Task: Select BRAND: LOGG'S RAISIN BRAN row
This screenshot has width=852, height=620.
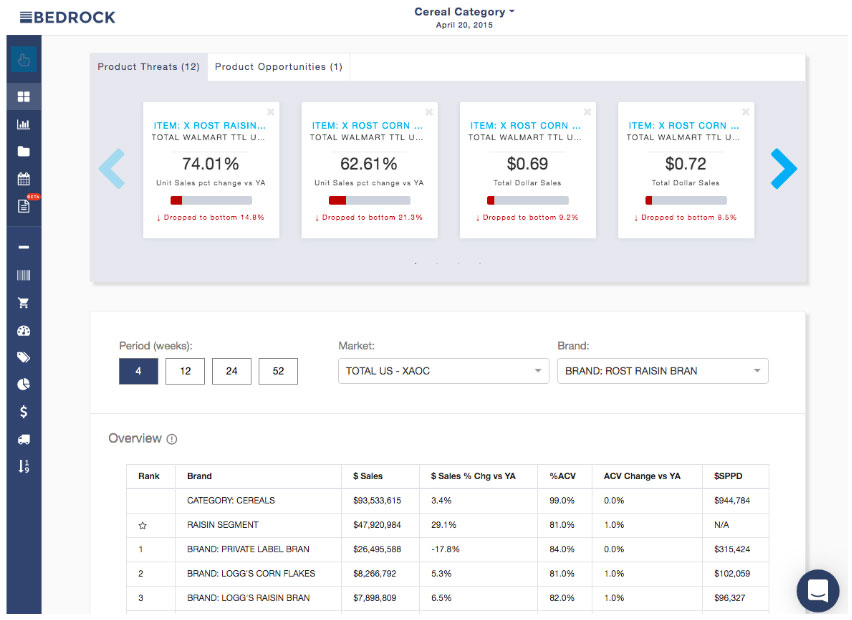Action: (448, 598)
